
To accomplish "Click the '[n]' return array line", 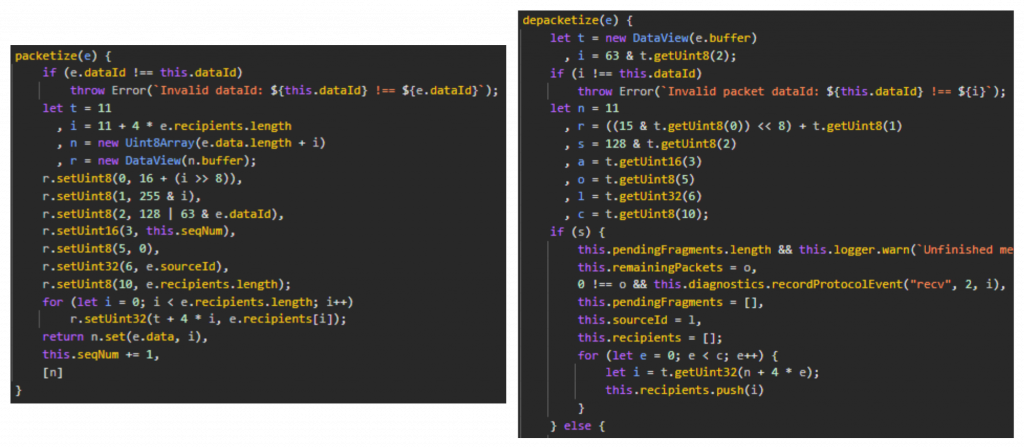I will (x=52, y=370).
